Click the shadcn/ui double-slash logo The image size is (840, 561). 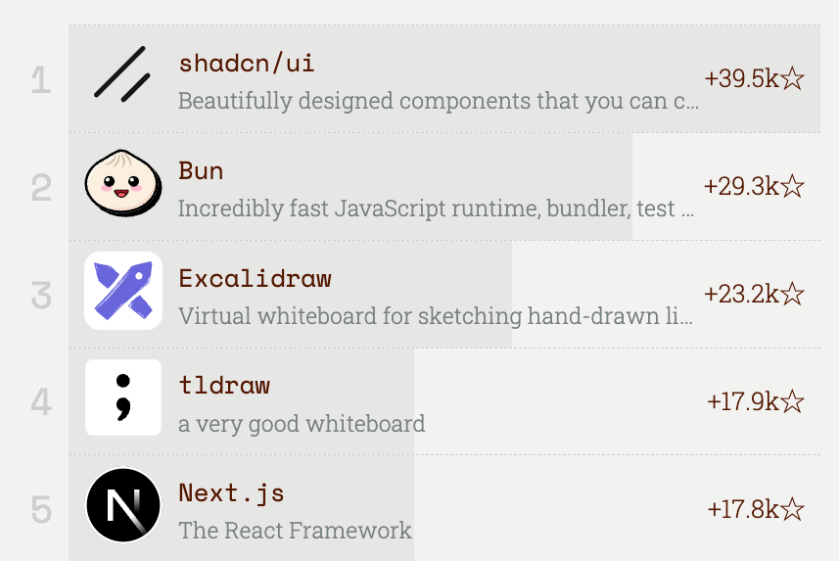123,73
